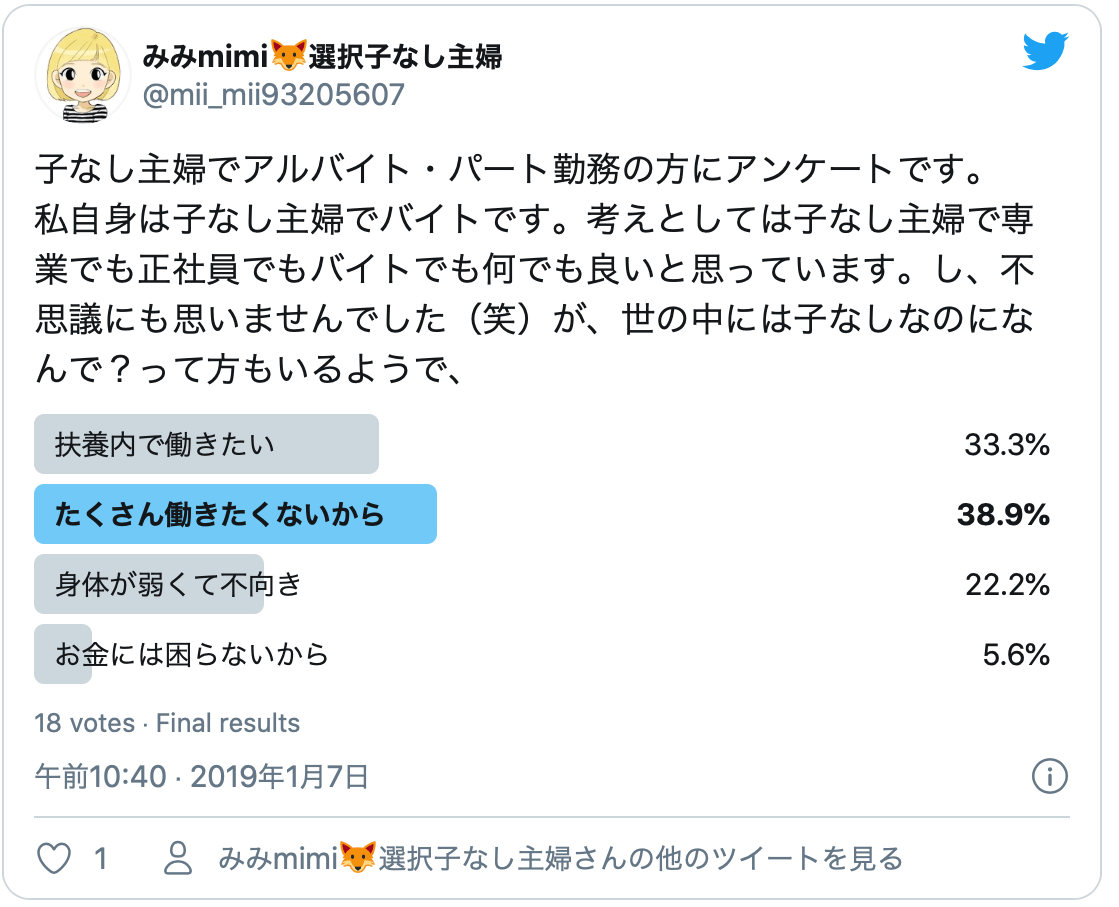1119x907 pixels.
Task: Select poll option お金には困らないから
Action: (x=542, y=654)
